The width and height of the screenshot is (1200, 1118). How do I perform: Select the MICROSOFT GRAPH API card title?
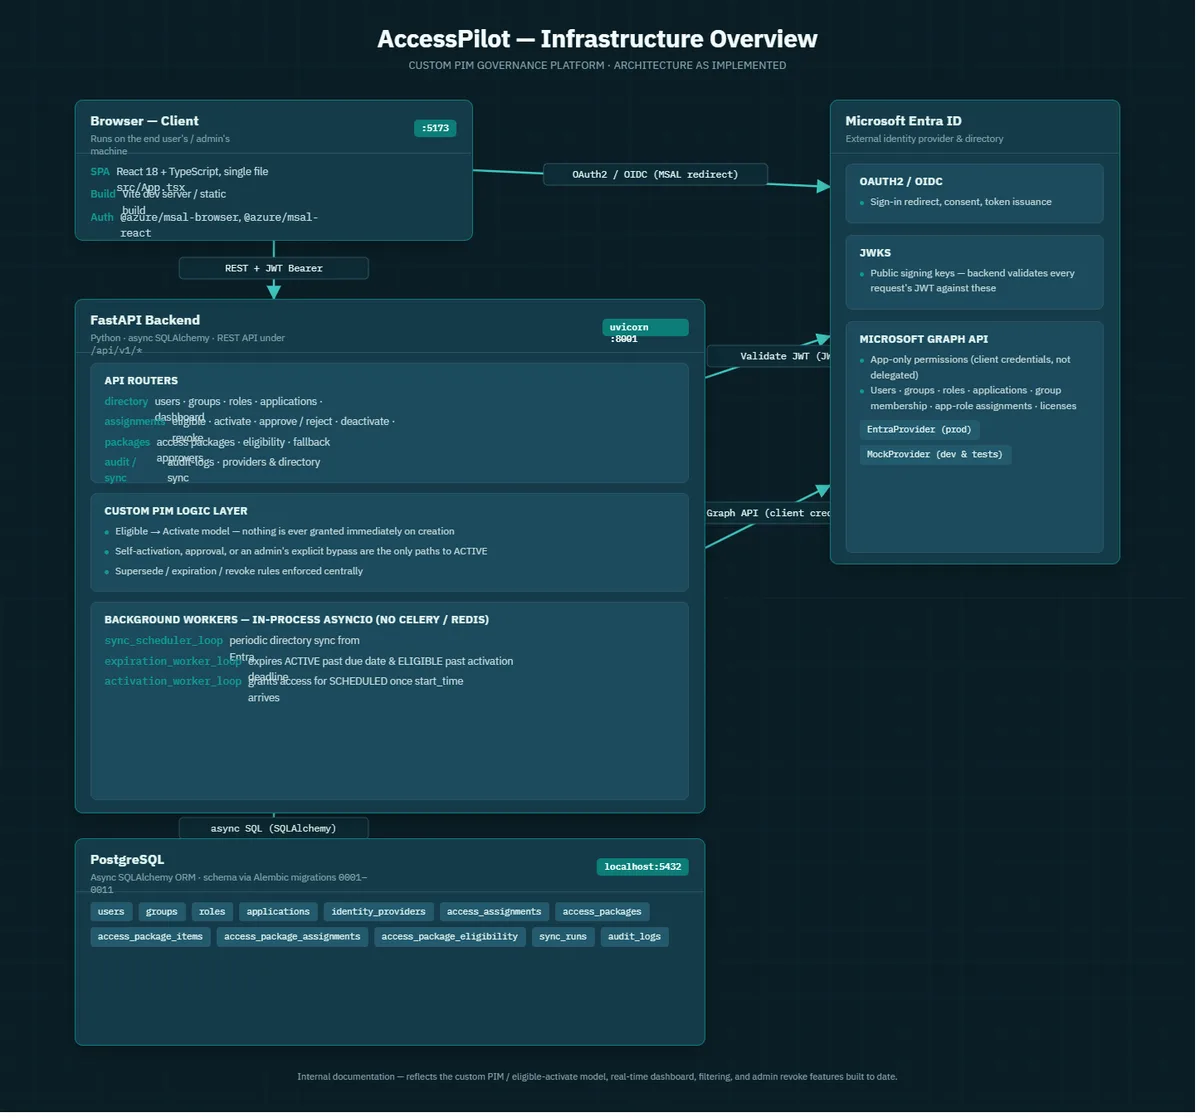coord(924,339)
